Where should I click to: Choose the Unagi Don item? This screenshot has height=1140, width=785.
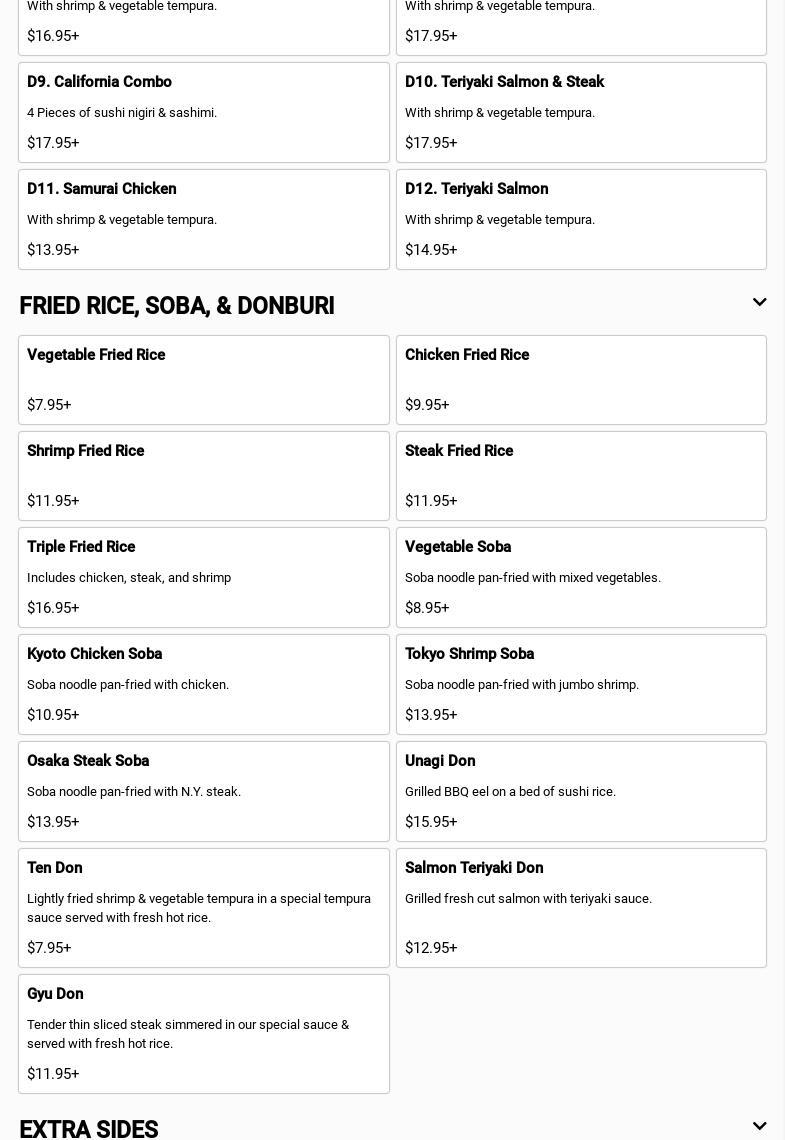point(581,791)
